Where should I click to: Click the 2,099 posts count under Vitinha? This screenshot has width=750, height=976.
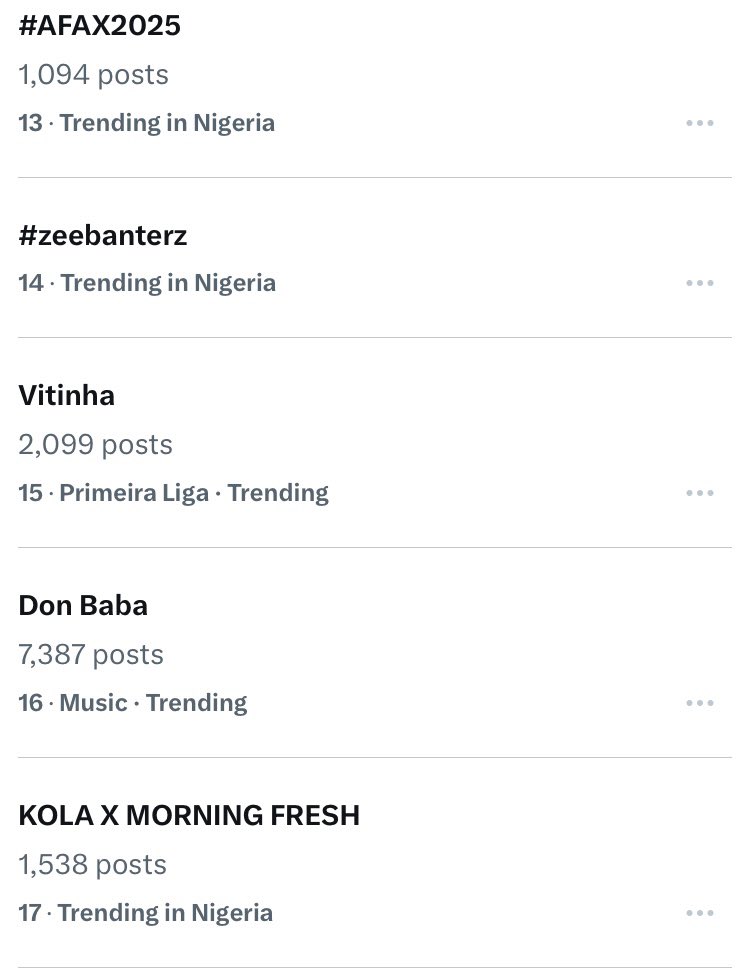tap(95, 445)
